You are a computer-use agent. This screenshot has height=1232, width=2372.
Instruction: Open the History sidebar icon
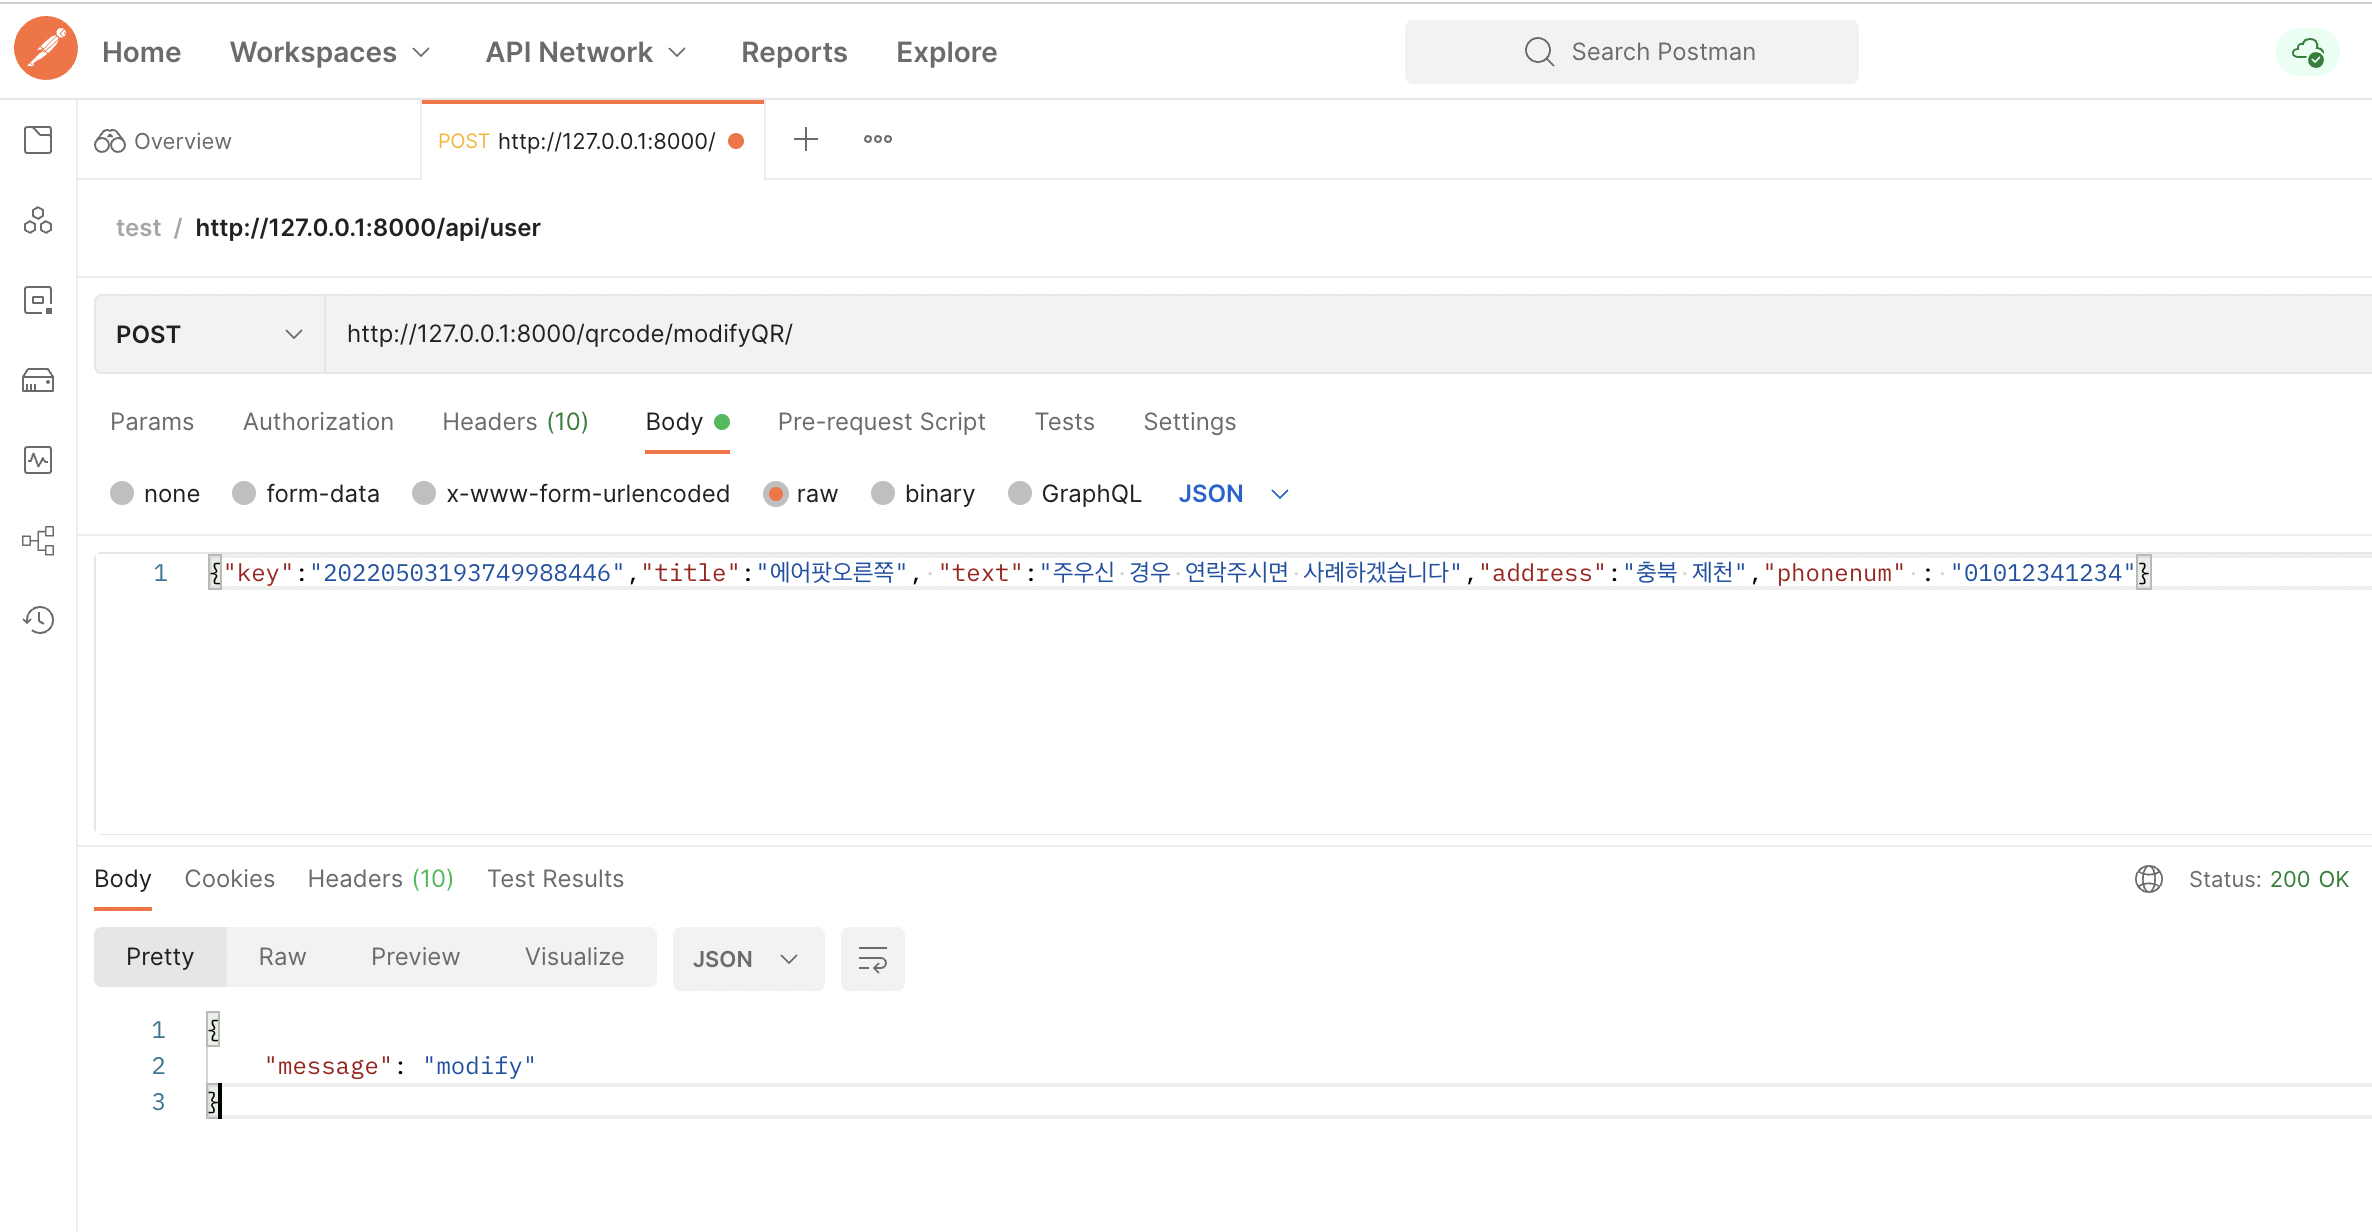[38, 620]
